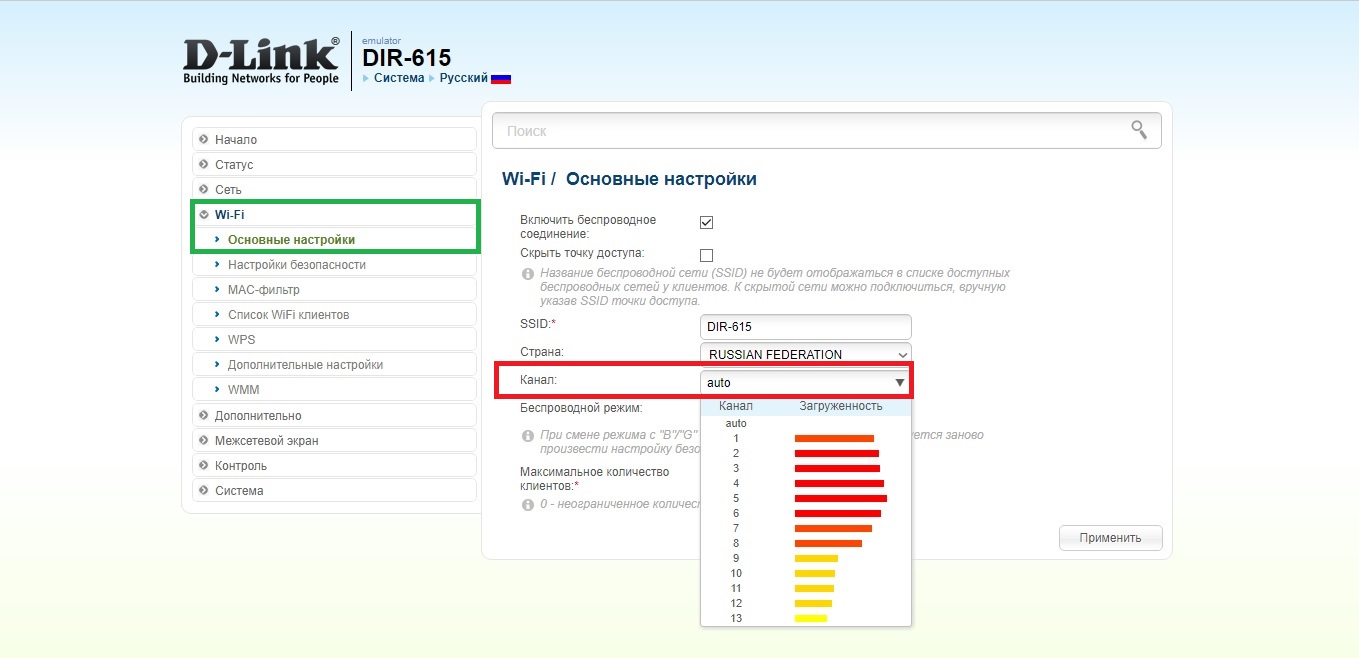Viewport: 1359px width, 658px height.
Task: Choose the auto channel option in list
Action: click(736, 423)
